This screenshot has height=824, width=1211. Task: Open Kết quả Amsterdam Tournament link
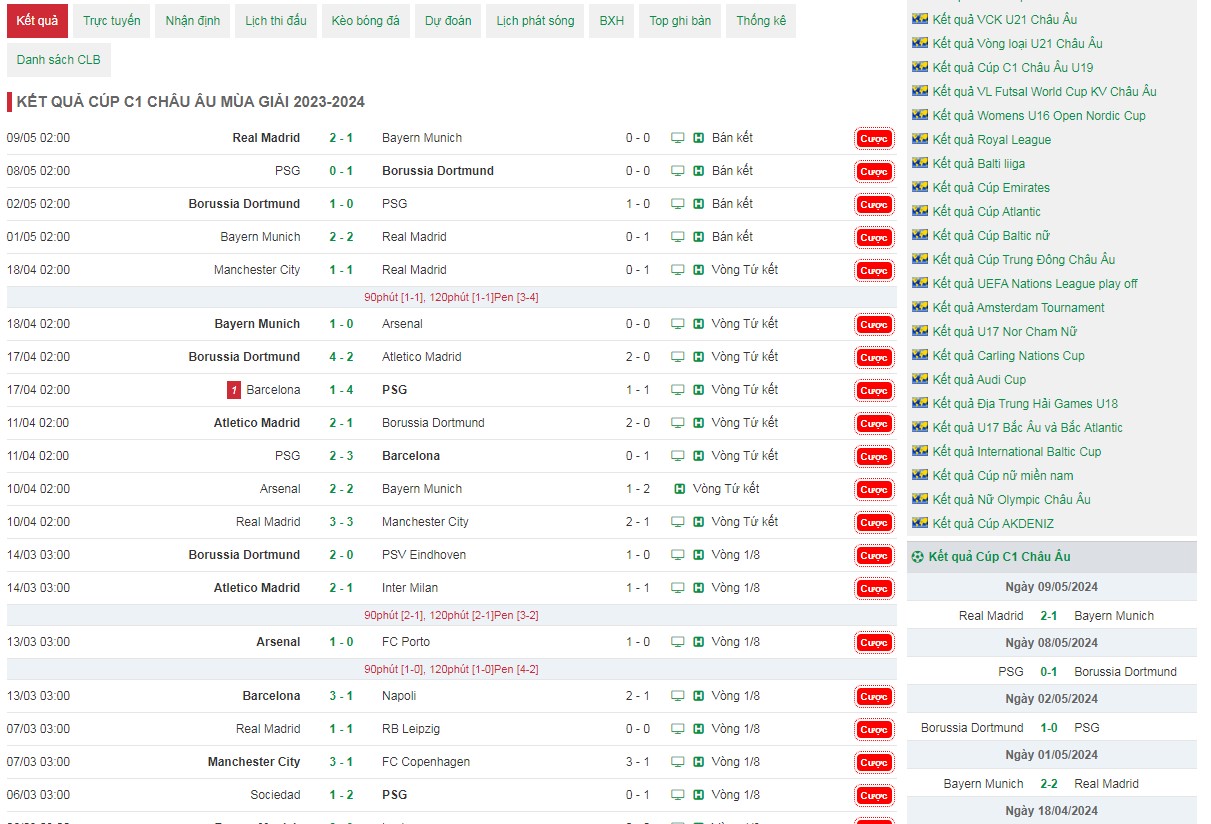coord(1019,307)
